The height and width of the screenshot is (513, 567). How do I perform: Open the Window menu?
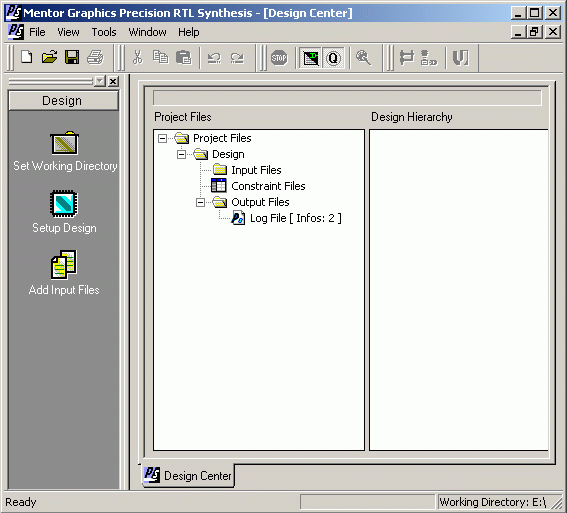click(148, 32)
